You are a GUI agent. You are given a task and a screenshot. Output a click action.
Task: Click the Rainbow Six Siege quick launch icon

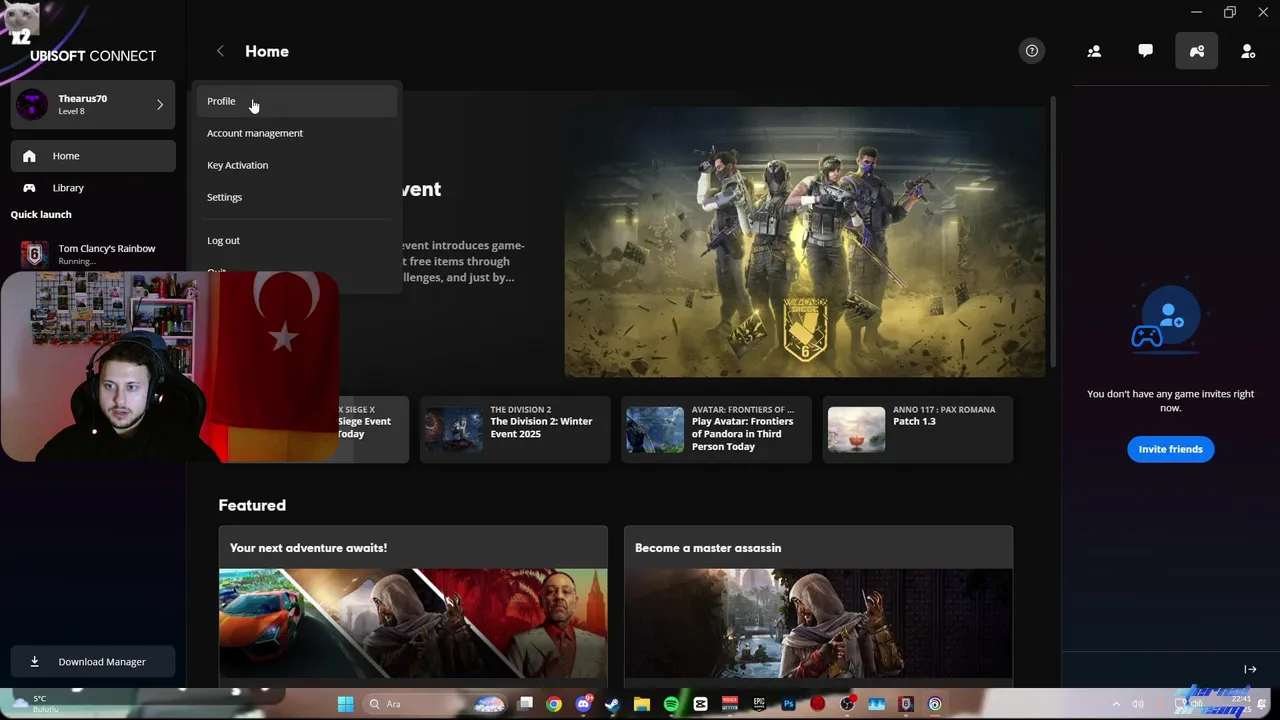[x=34, y=254]
